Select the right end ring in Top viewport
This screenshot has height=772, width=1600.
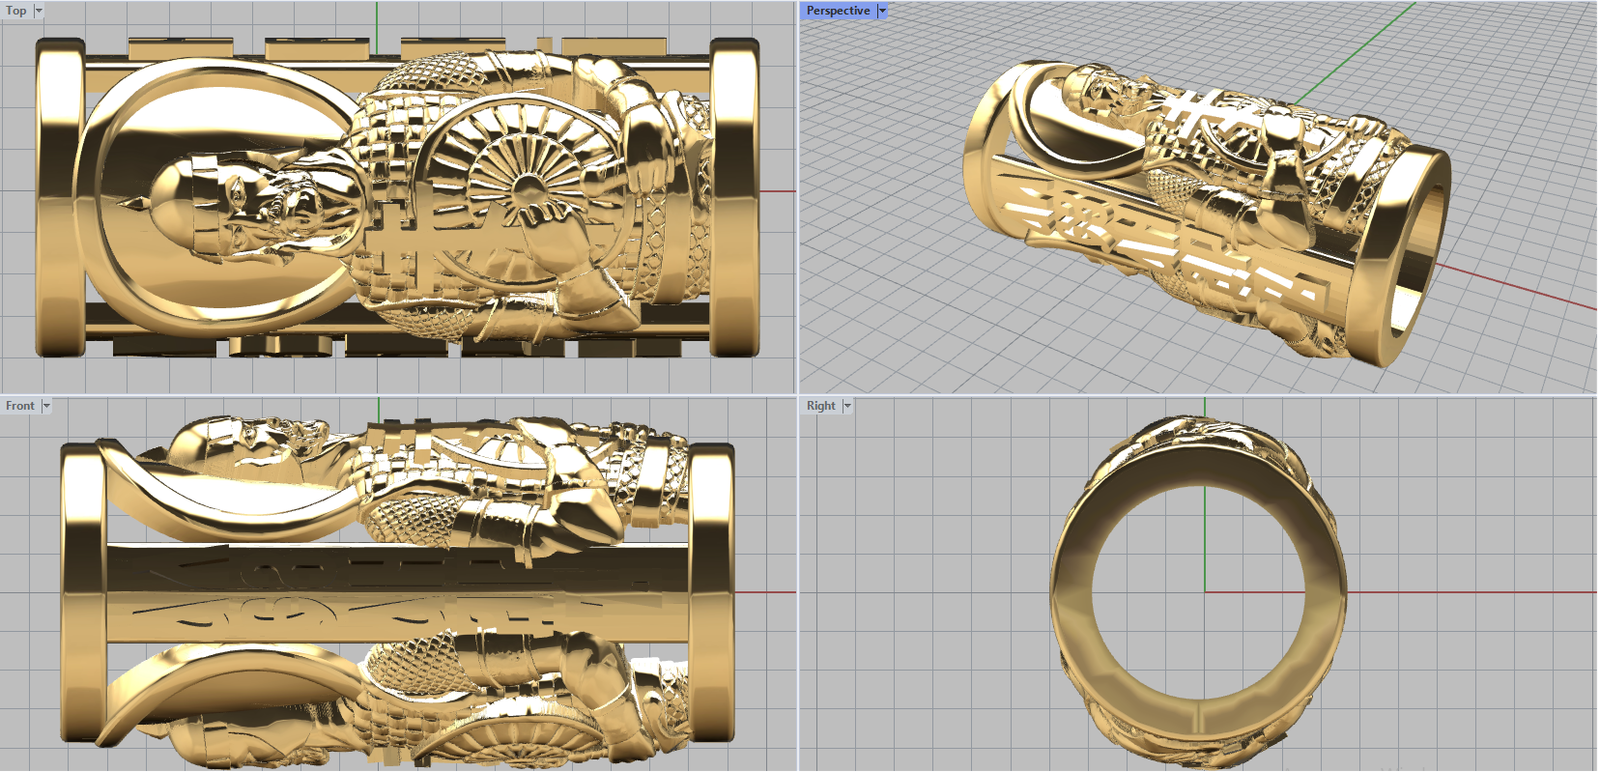click(735, 198)
